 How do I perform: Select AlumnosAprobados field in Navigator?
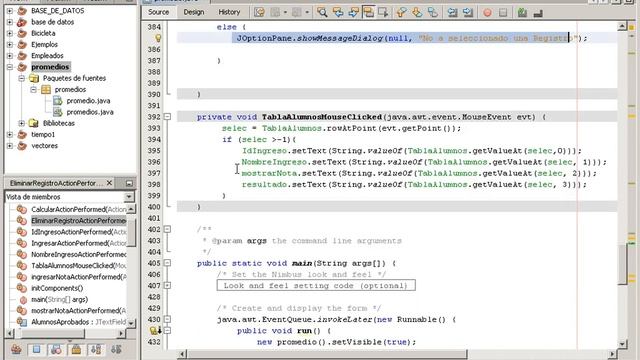79,322
